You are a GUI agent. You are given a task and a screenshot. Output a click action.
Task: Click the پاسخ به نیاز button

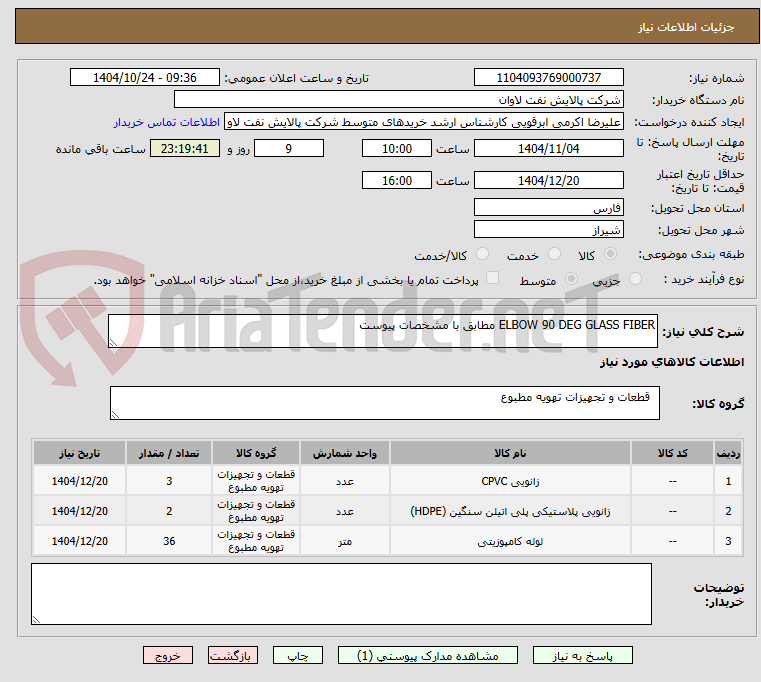point(582,655)
